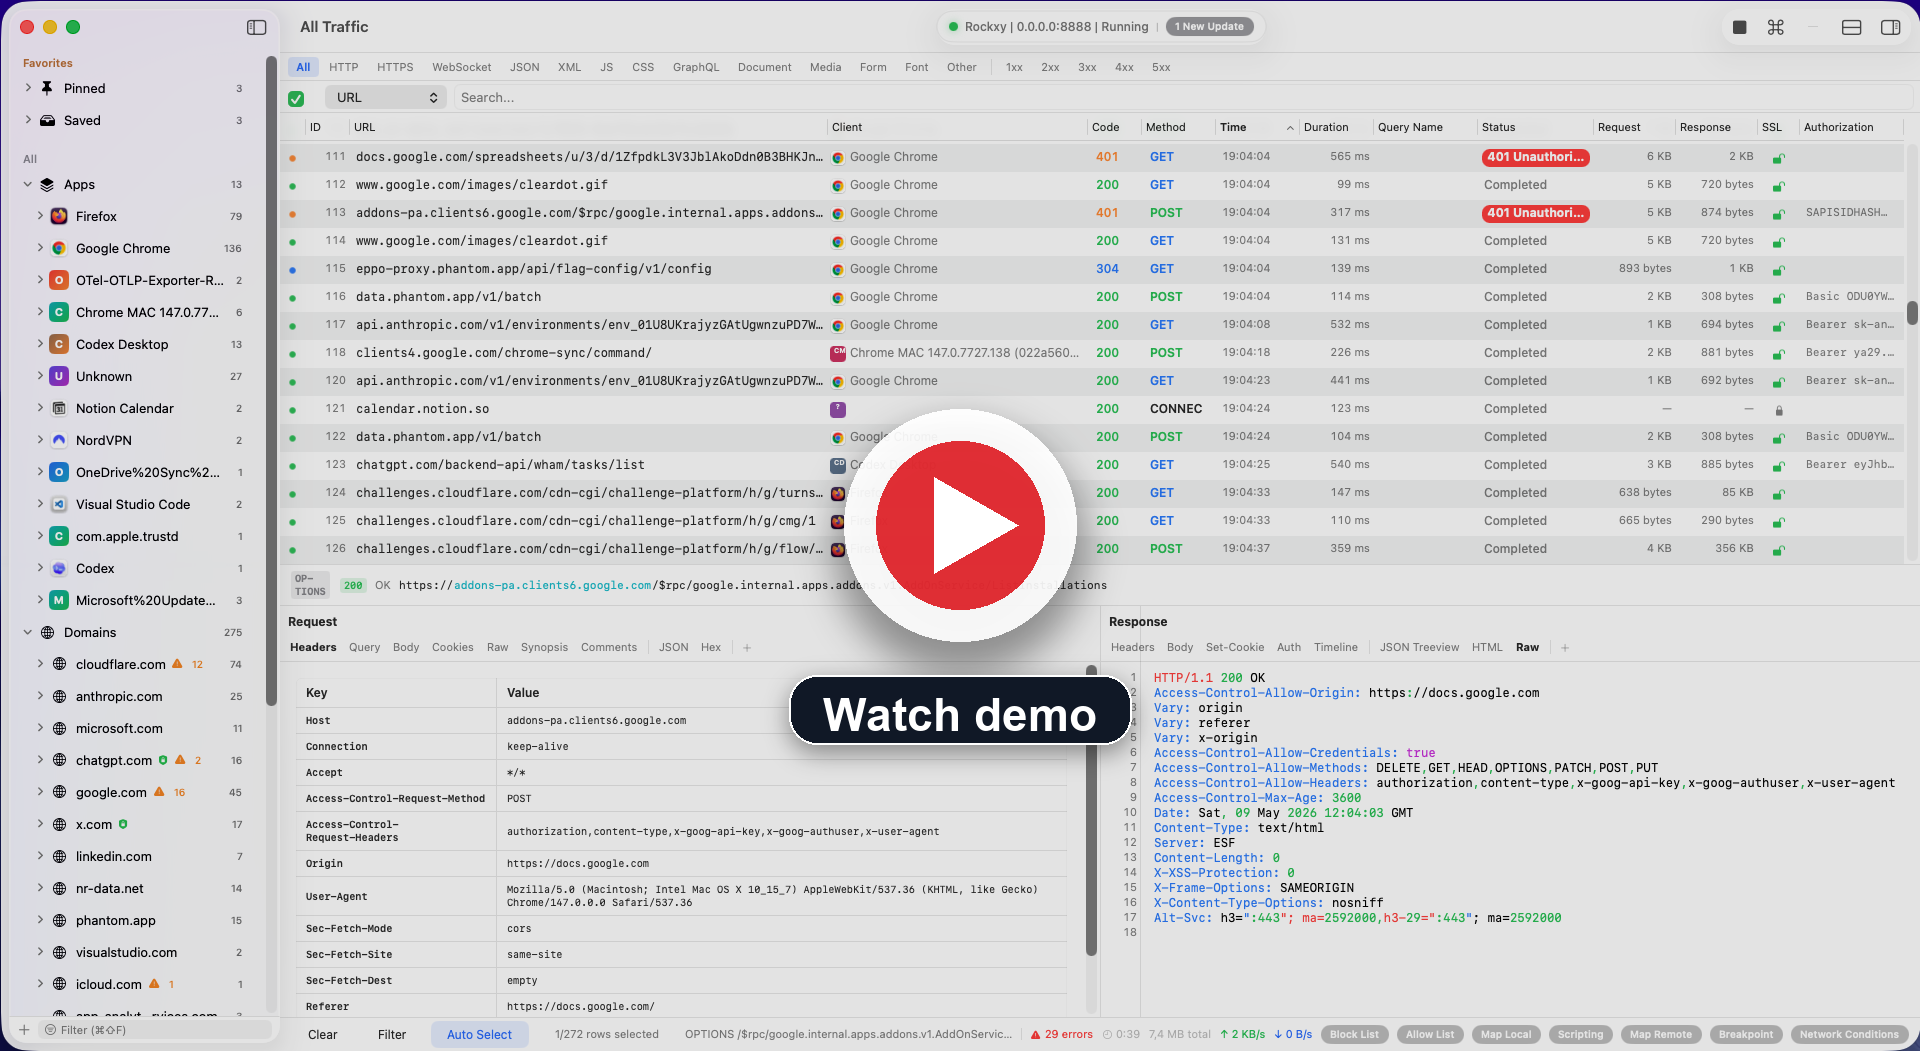Click the Filter button in bottom bar
The image size is (1920, 1051).
click(392, 1035)
